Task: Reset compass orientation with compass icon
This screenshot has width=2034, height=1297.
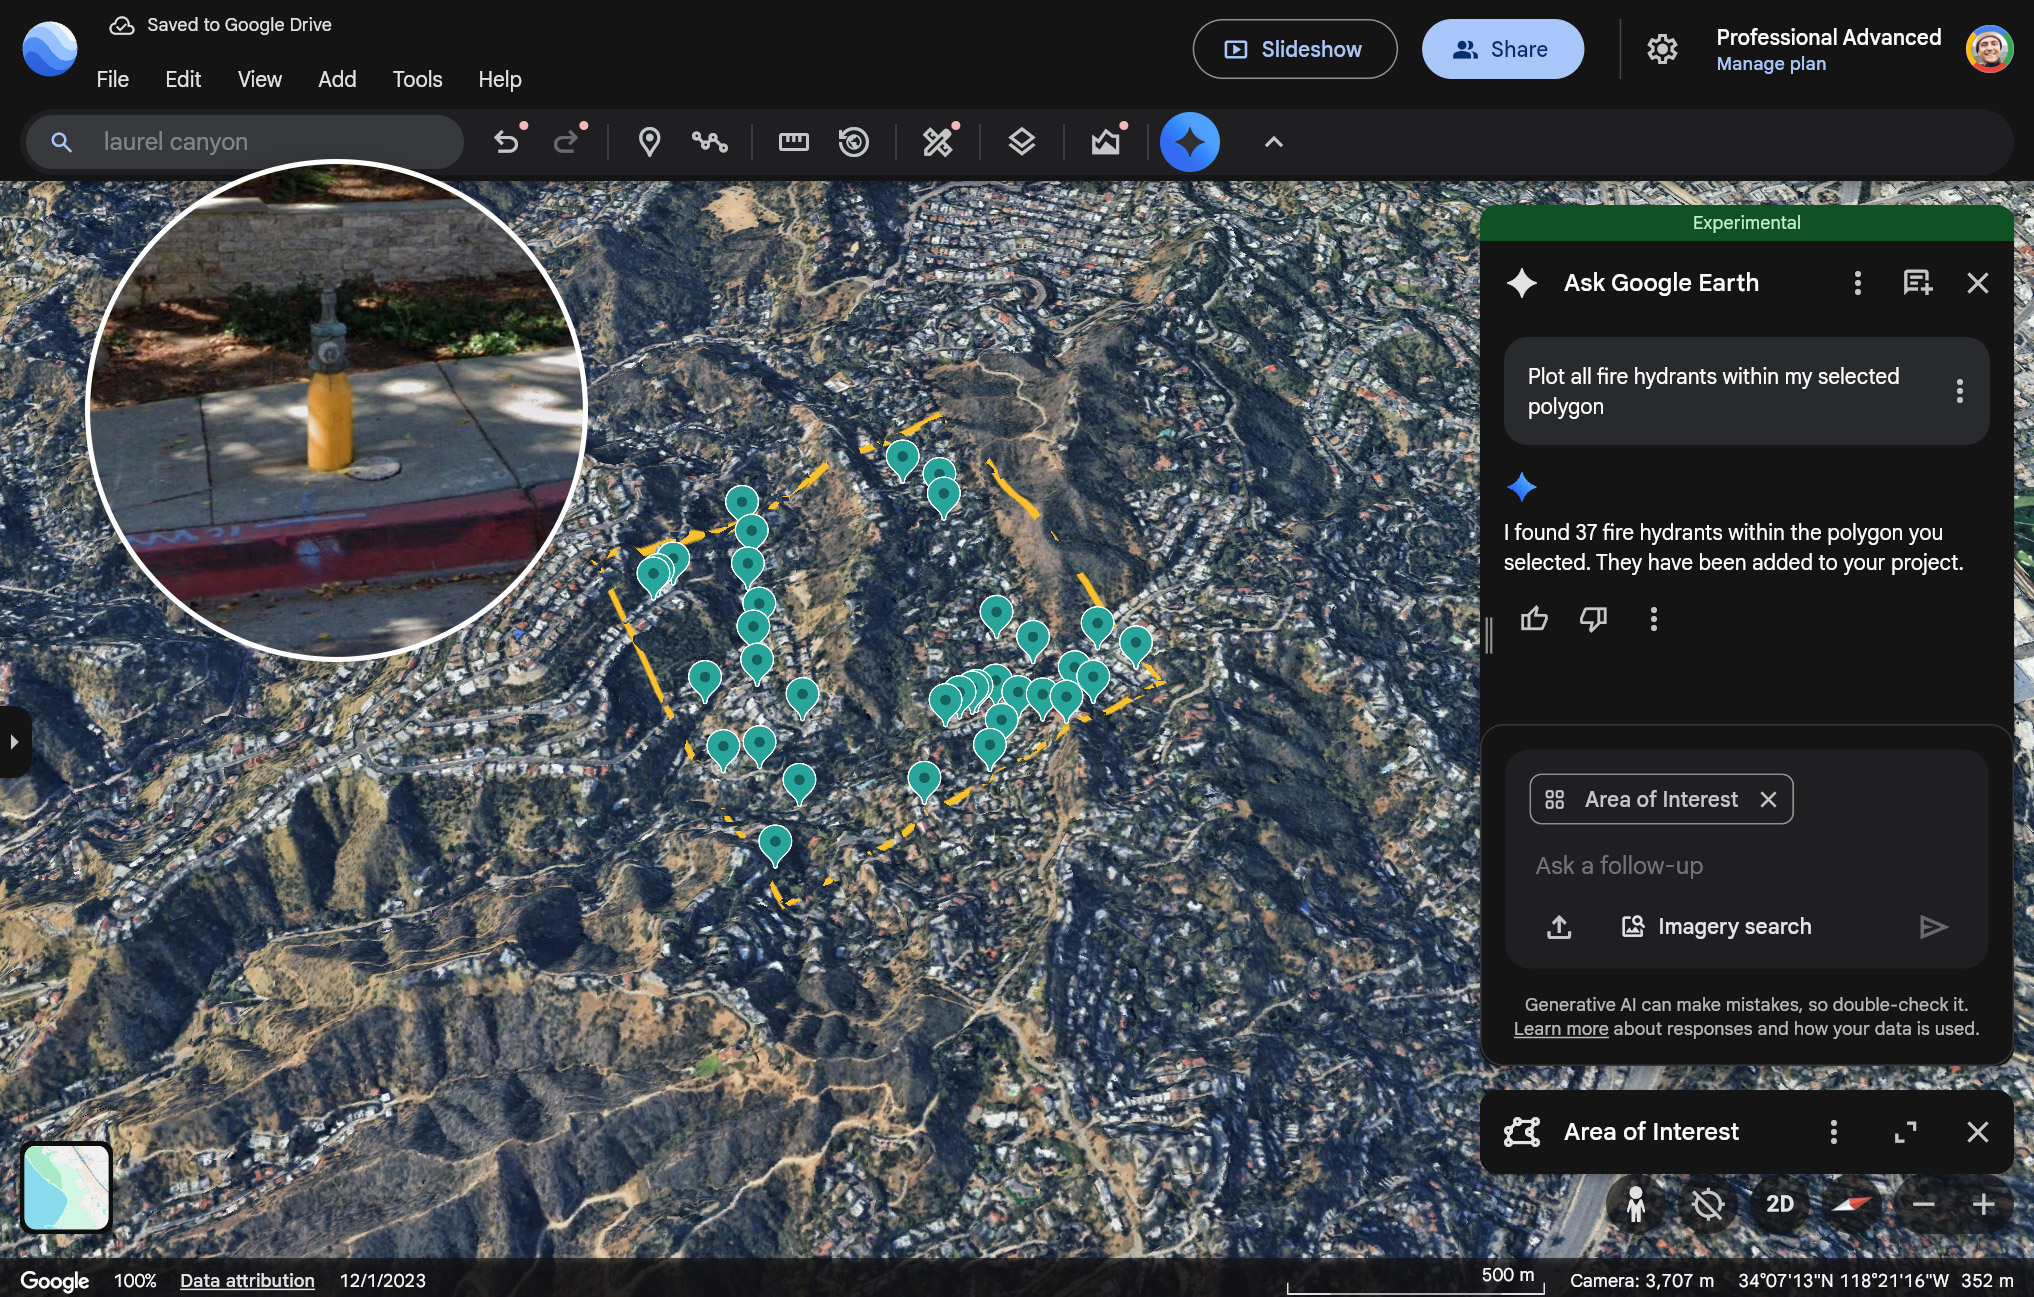Action: [x=1849, y=1204]
